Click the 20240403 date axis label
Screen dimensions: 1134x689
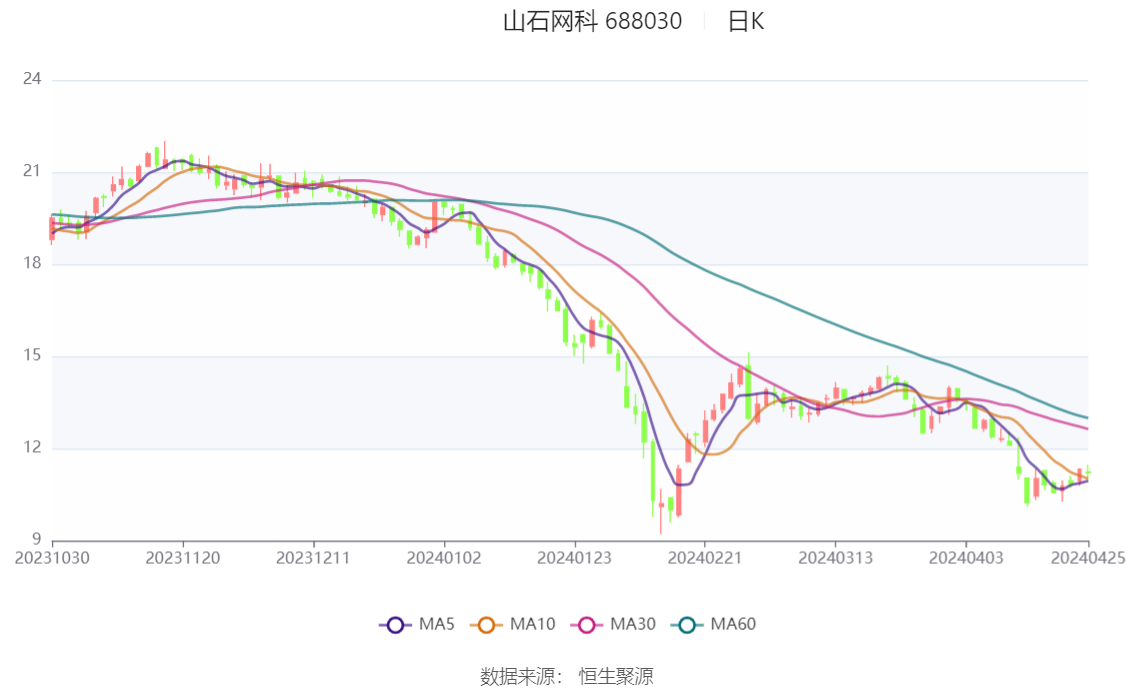pyautogui.click(x=966, y=558)
